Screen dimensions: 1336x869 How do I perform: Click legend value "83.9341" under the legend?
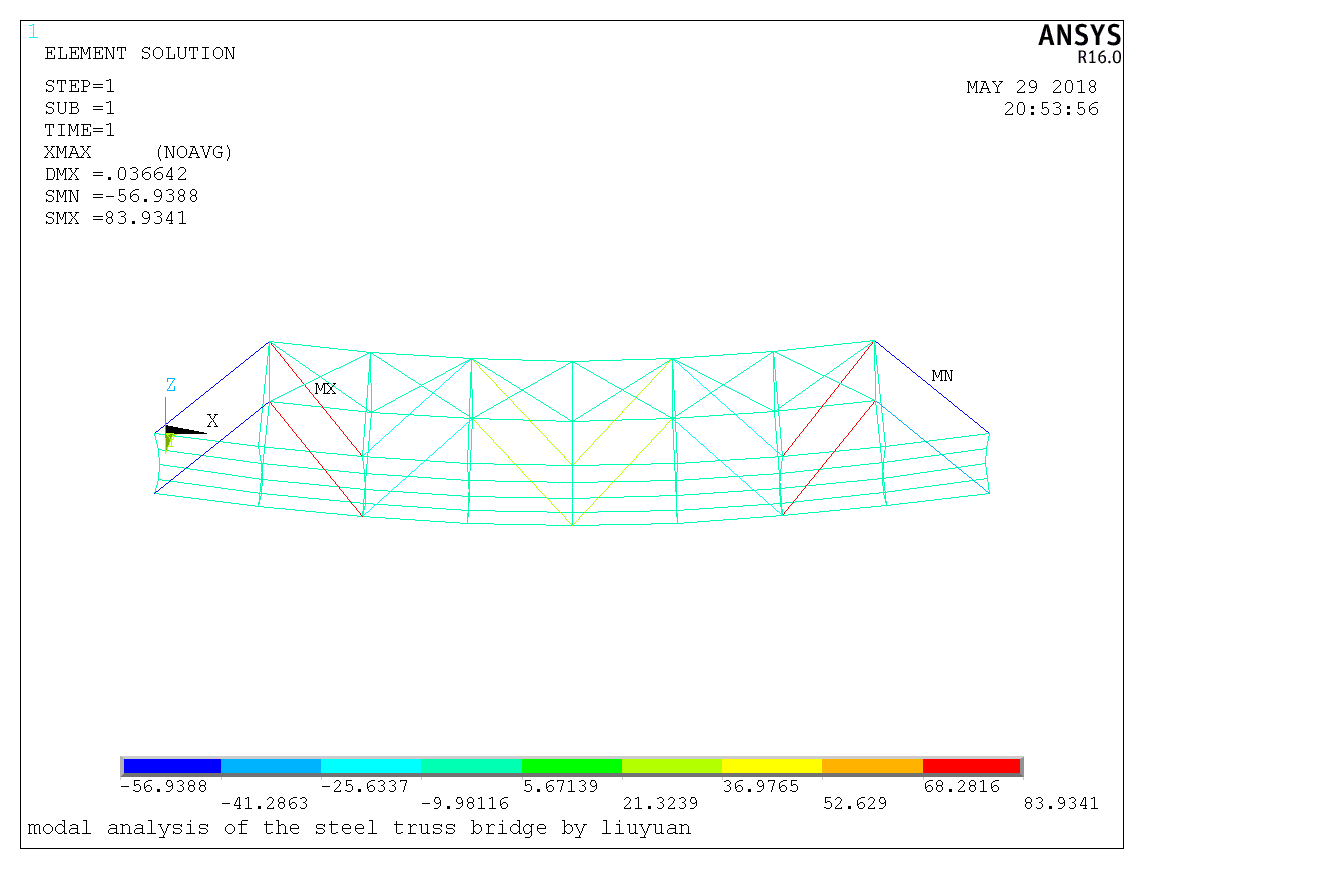point(1060,803)
